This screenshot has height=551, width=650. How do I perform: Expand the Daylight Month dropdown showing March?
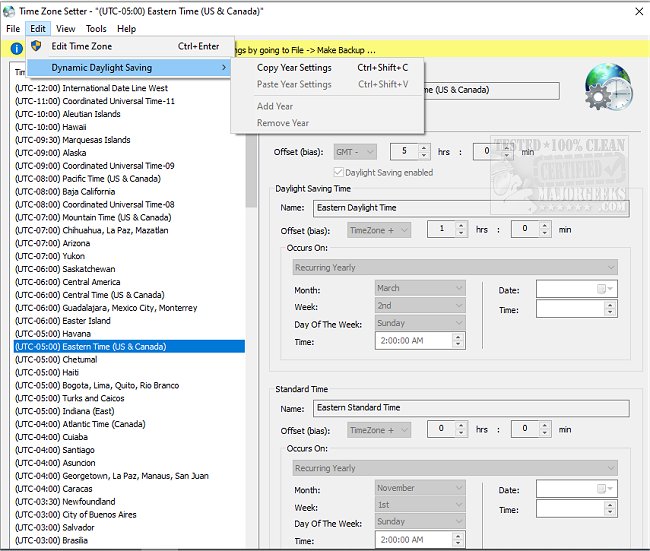coord(420,288)
